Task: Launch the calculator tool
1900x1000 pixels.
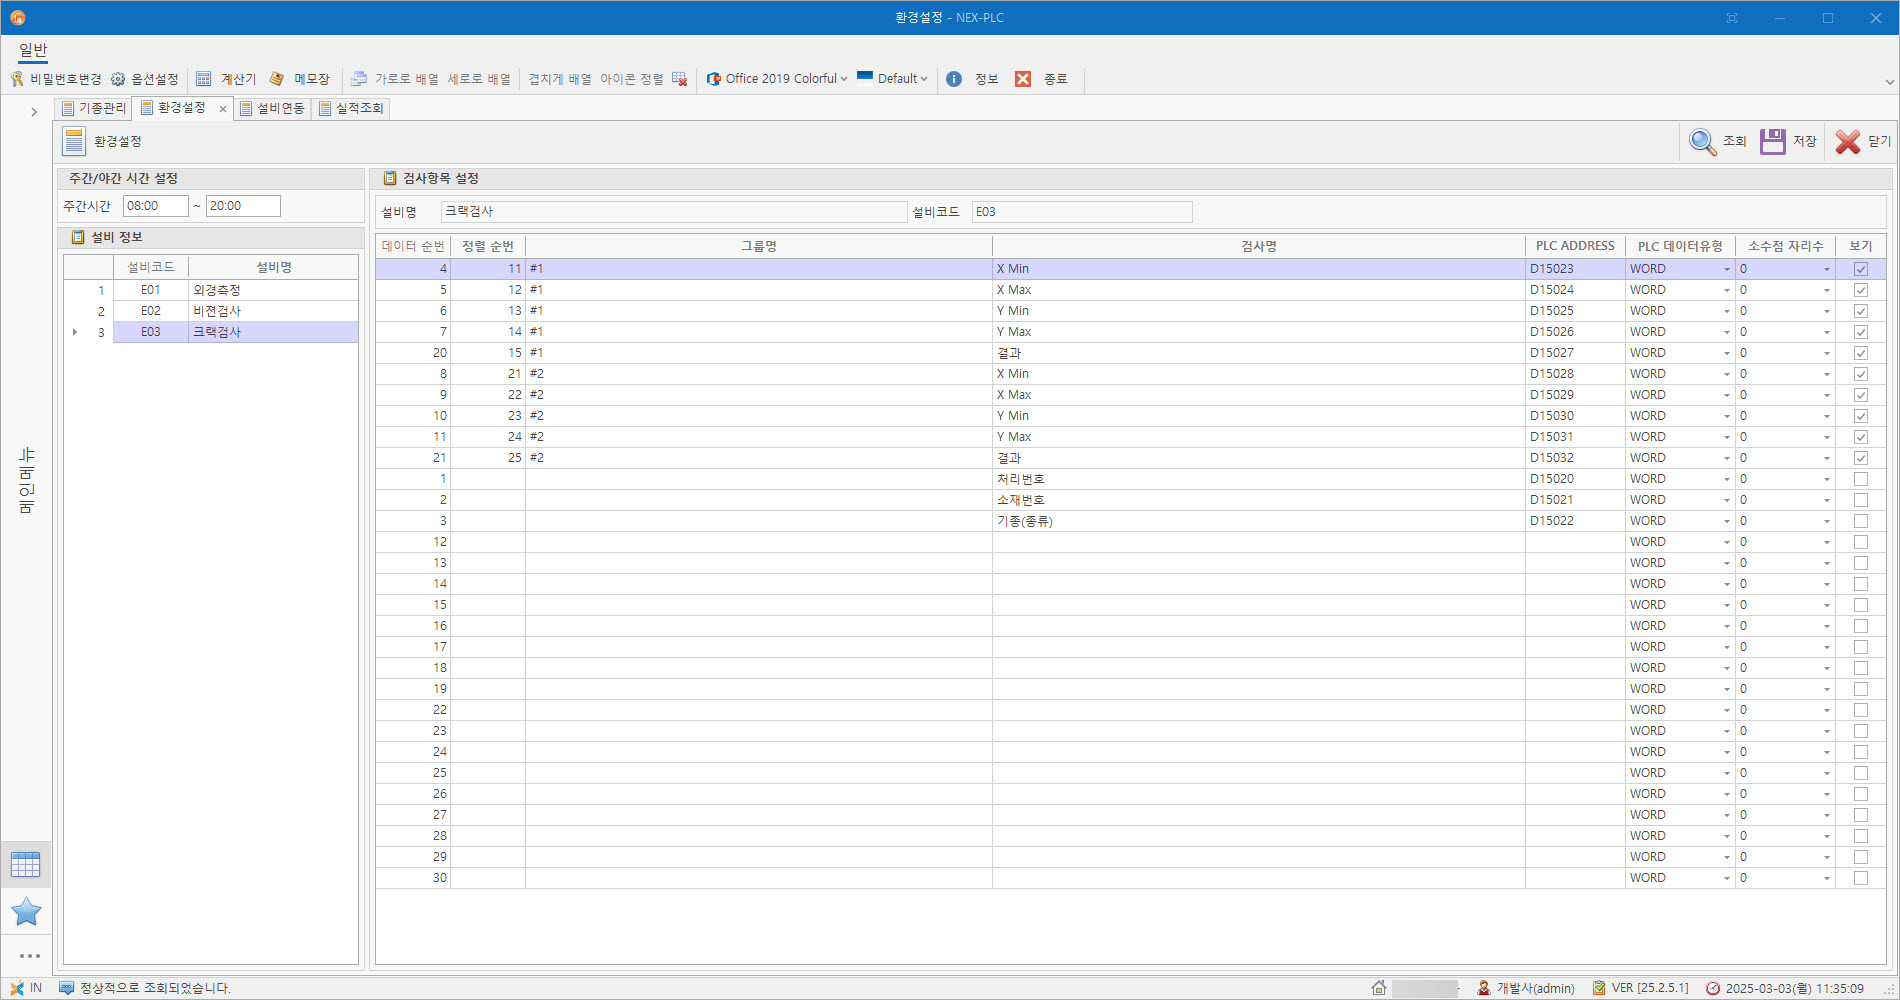Action: (204, 79)
